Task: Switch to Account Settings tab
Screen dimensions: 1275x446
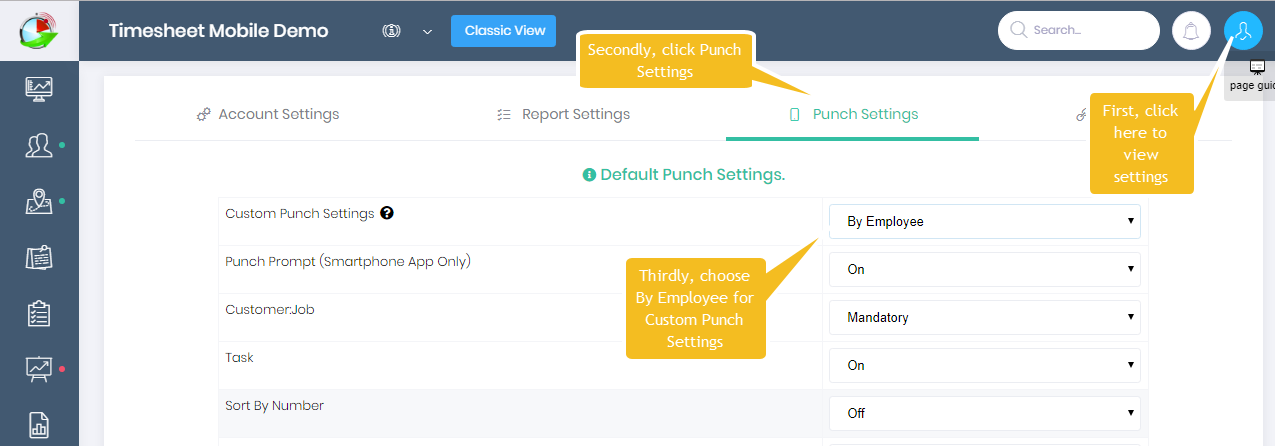Action: tap(268, 114)
